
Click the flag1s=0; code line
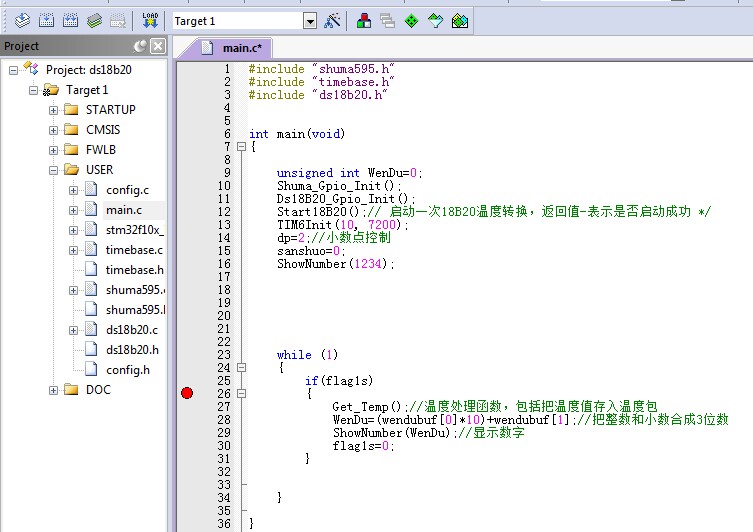pos(363,446)
